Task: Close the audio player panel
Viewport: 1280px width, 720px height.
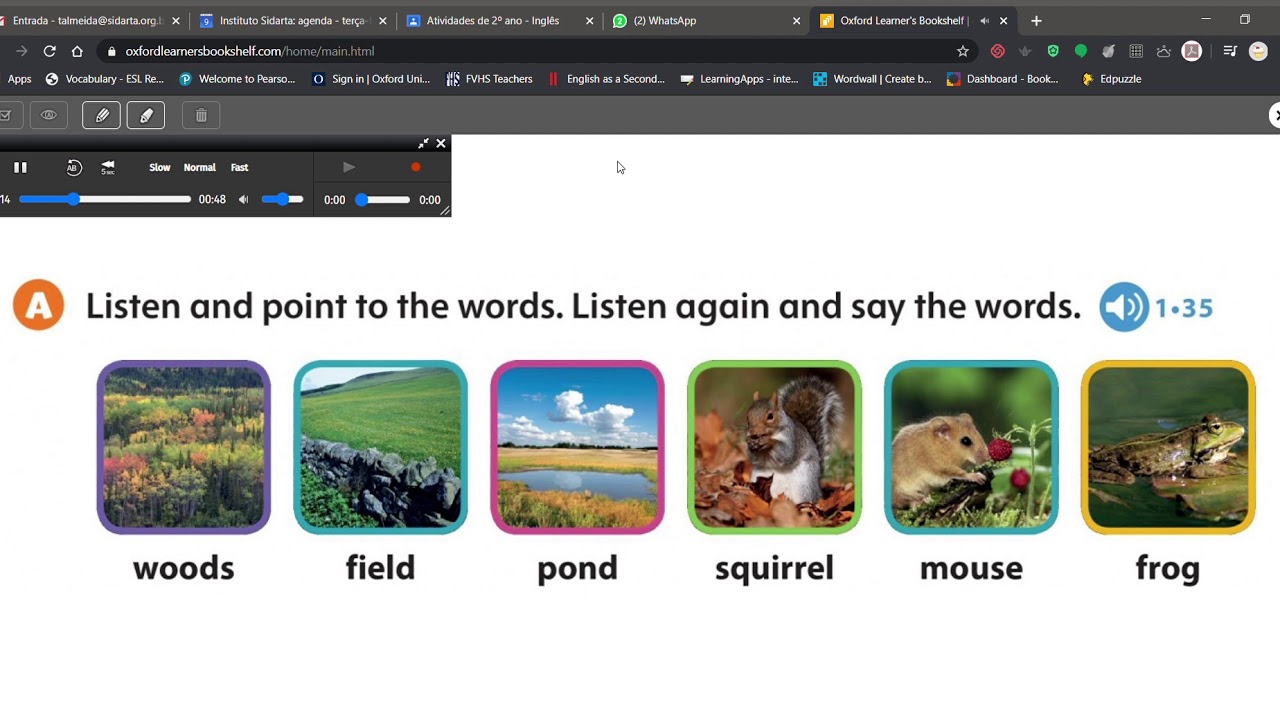Action: 441,143
